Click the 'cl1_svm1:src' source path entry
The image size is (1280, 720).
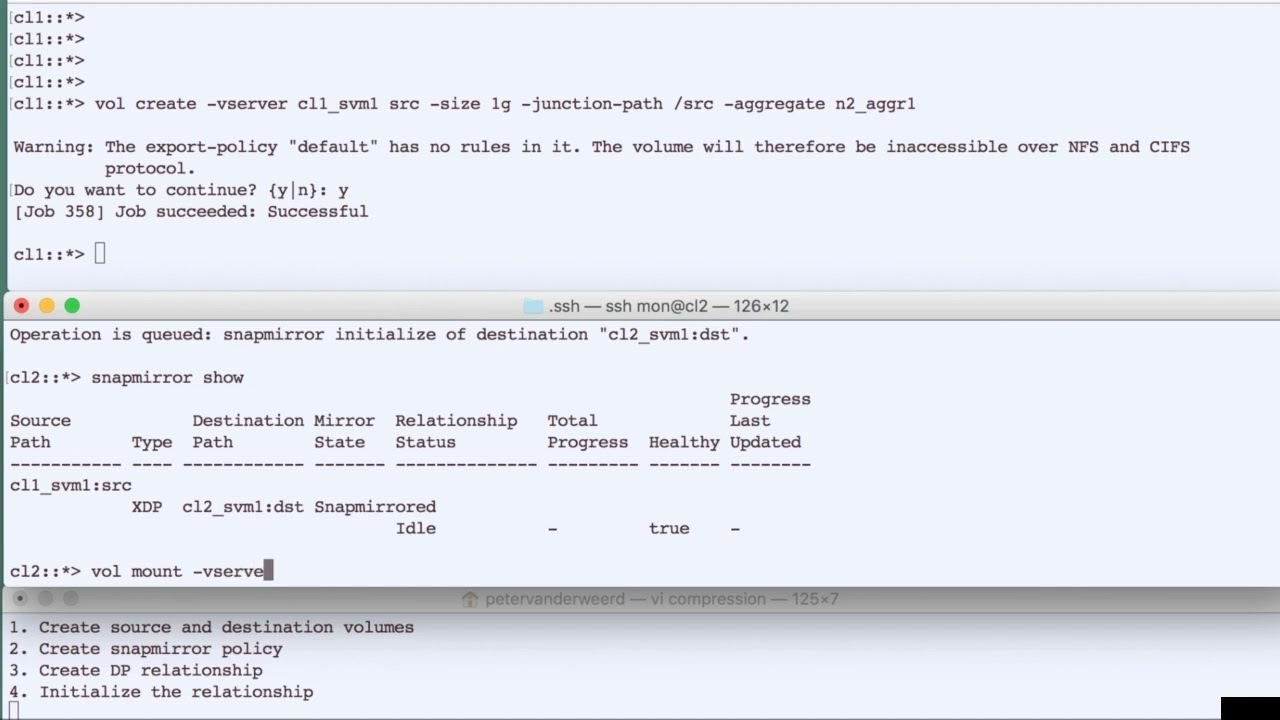point(70,485)
